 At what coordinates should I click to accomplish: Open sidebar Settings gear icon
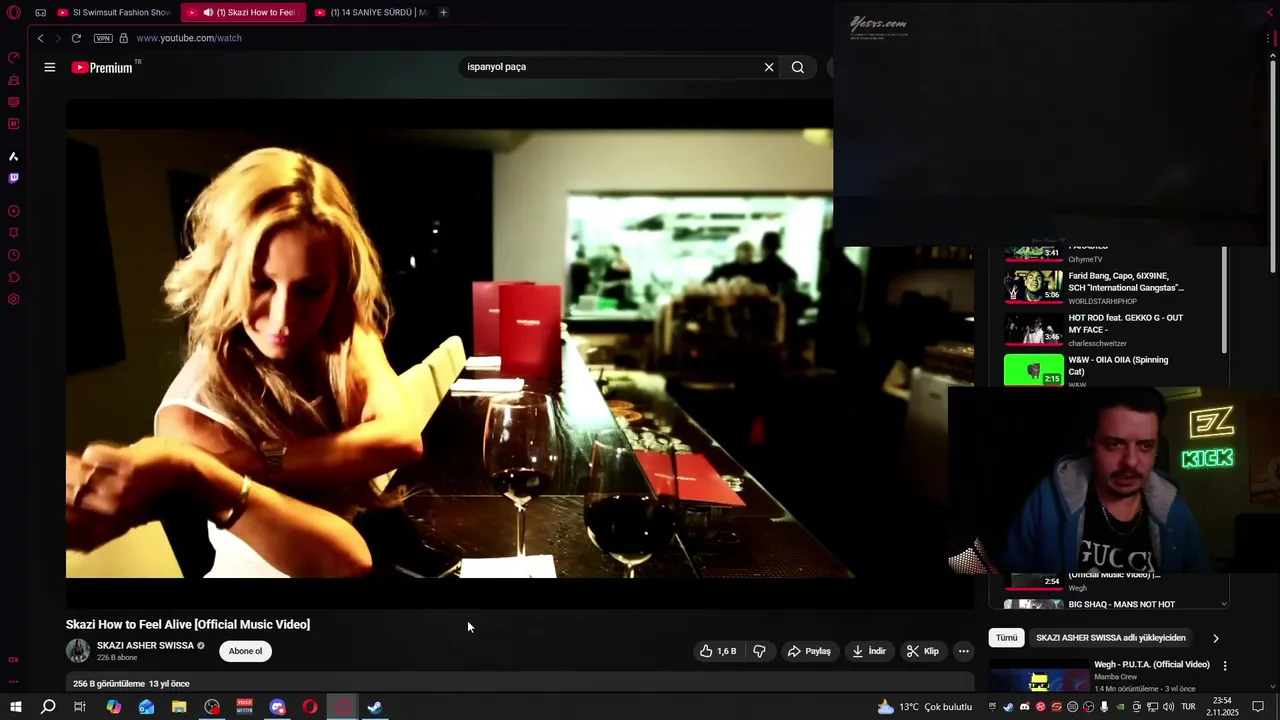(14, 299)
